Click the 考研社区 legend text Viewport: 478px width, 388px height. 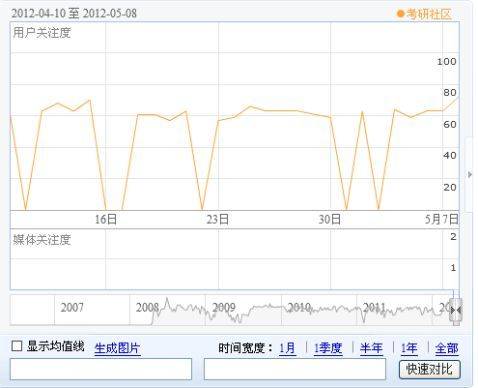coord(429,14)
